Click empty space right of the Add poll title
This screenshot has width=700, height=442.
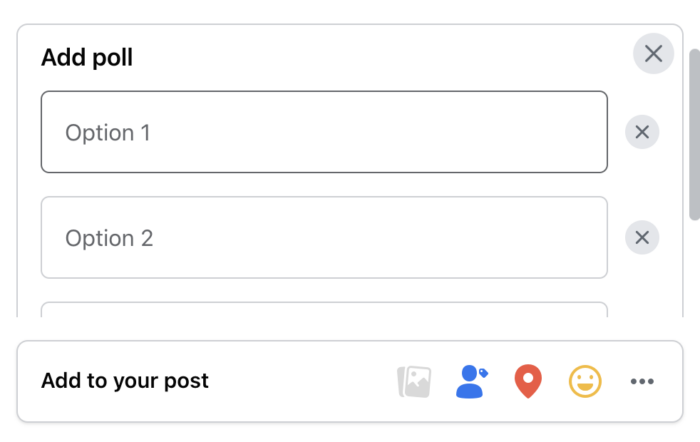point(380,58)
